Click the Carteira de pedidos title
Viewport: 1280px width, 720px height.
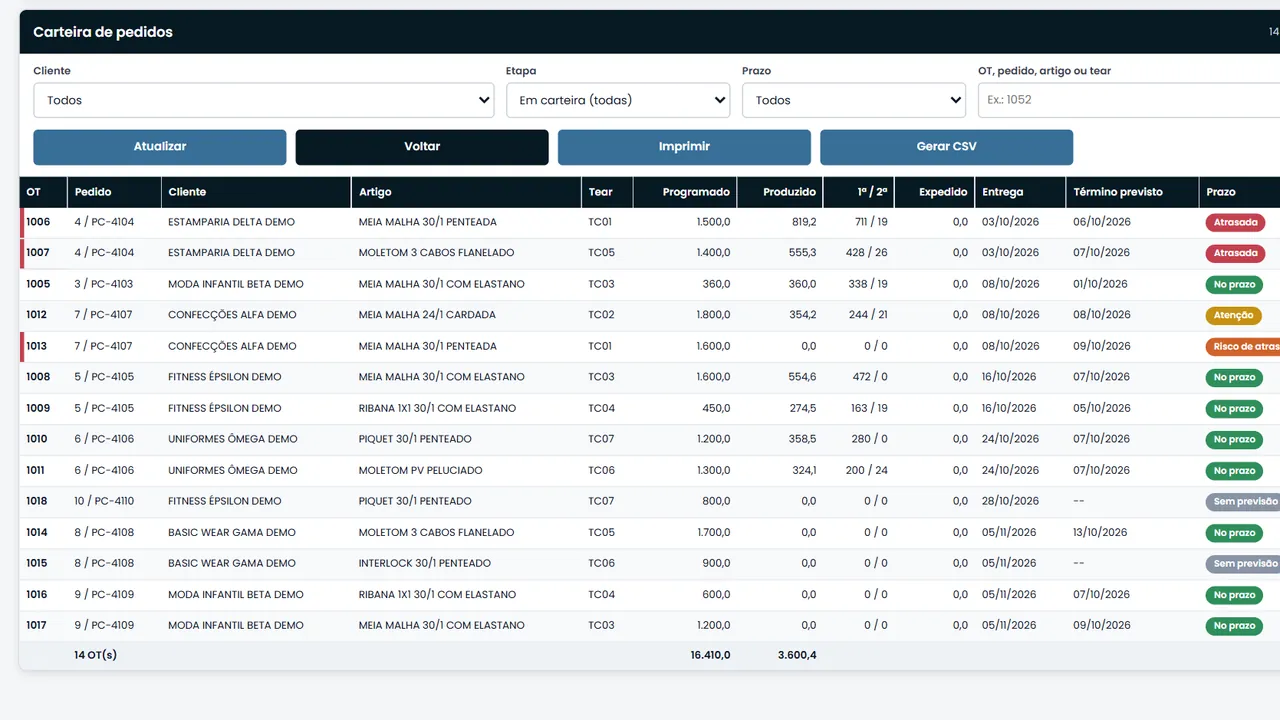pos(103,32)
